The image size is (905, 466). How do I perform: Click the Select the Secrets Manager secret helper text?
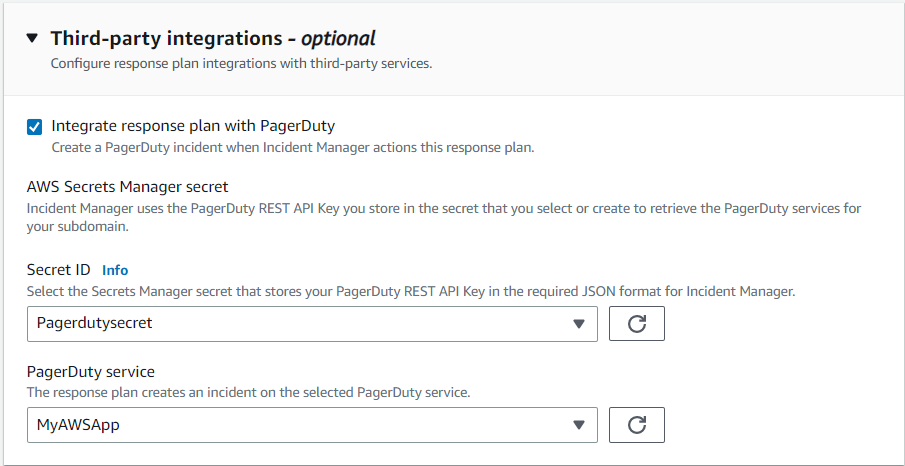410,291
